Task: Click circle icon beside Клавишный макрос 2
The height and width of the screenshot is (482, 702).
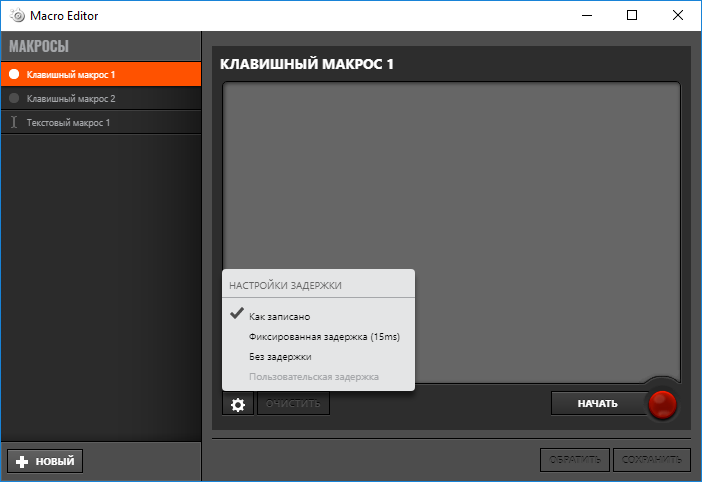Action: (x=14, y=98)
